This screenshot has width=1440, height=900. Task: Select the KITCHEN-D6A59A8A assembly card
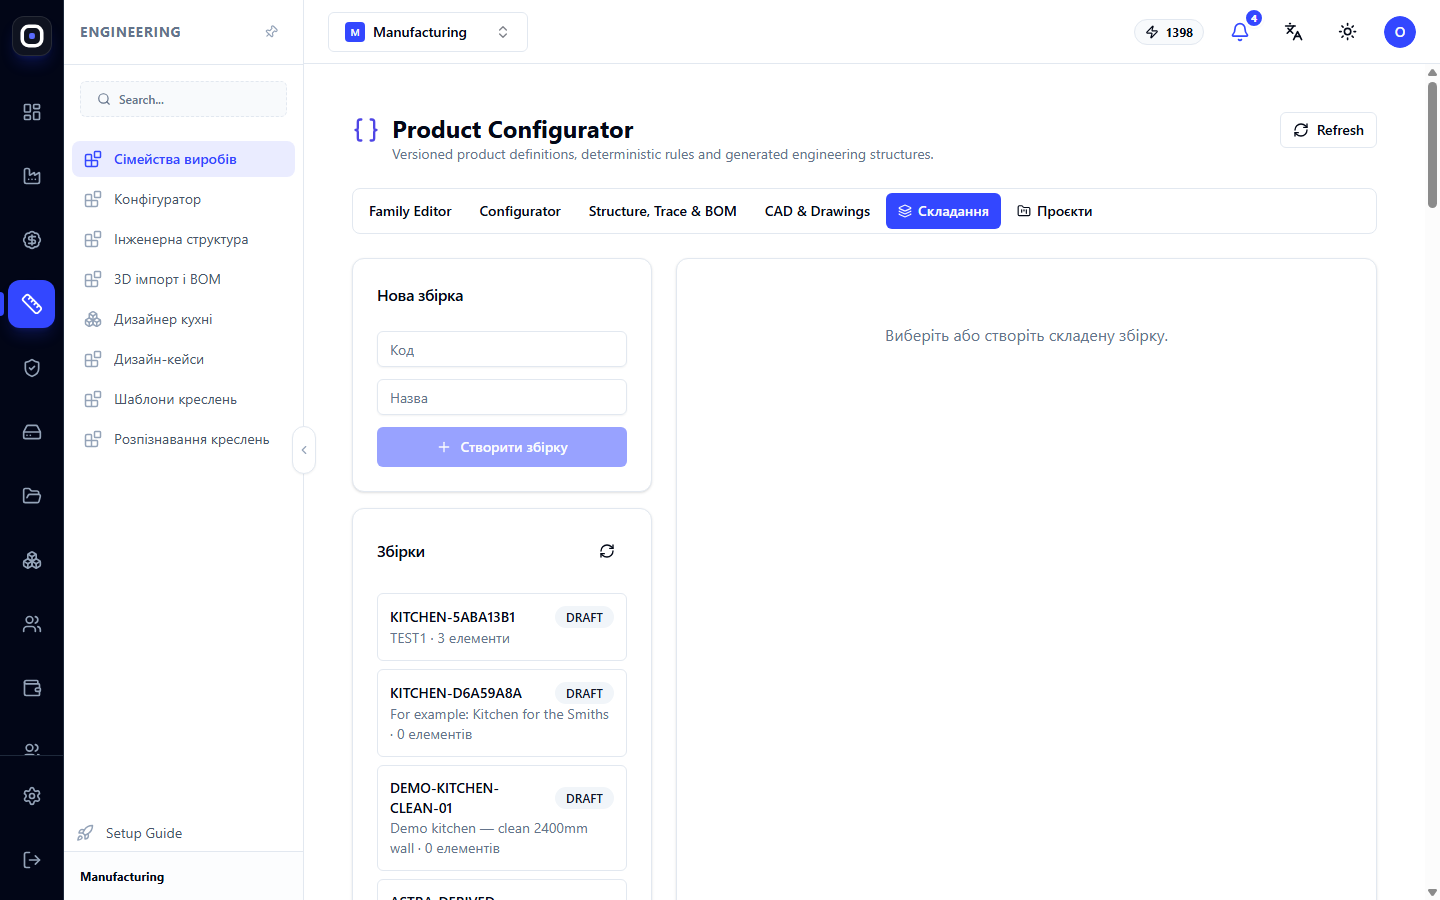tap(502, 713)
